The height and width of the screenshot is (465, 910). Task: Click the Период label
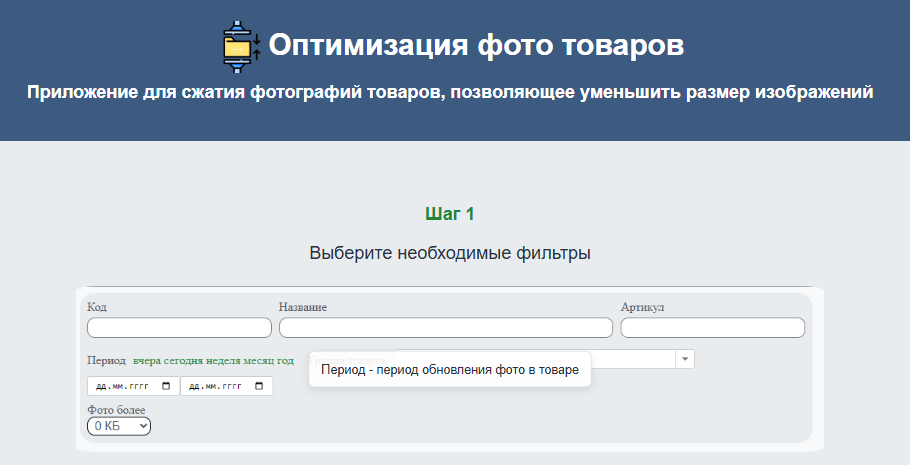coord(106,361)
